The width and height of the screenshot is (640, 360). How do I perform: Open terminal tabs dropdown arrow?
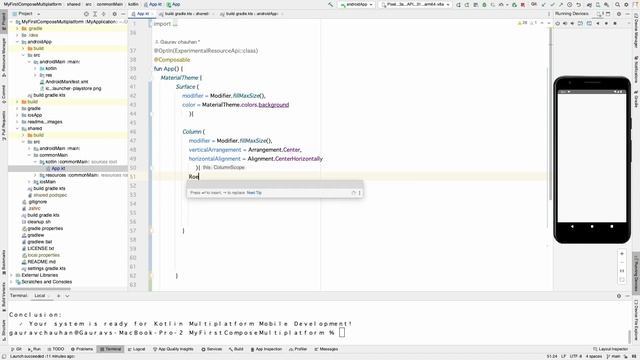tap(67, 296)
